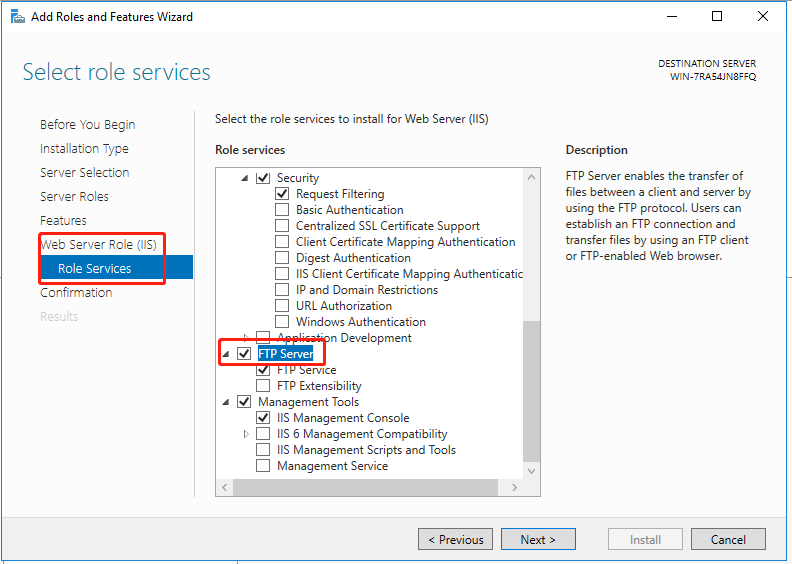This screenshot has width=792, height=564.
Task: Expand IIS 6 Management Compatibility node
Action: [x=246, y=434]
